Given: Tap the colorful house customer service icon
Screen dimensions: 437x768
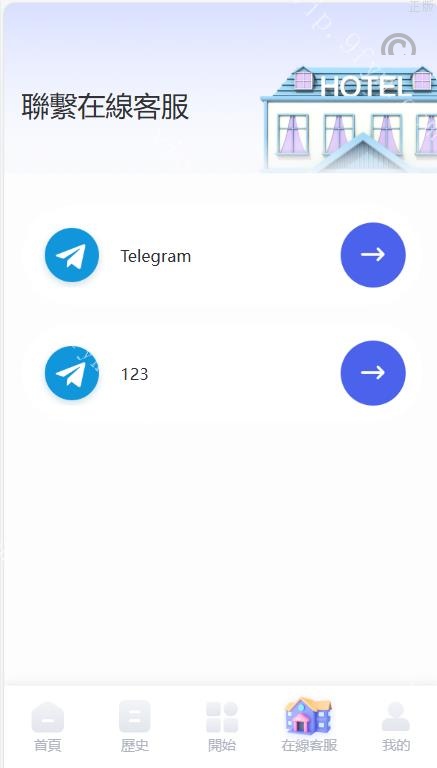Looking at the screenshot, I should (x=309, y=715).
